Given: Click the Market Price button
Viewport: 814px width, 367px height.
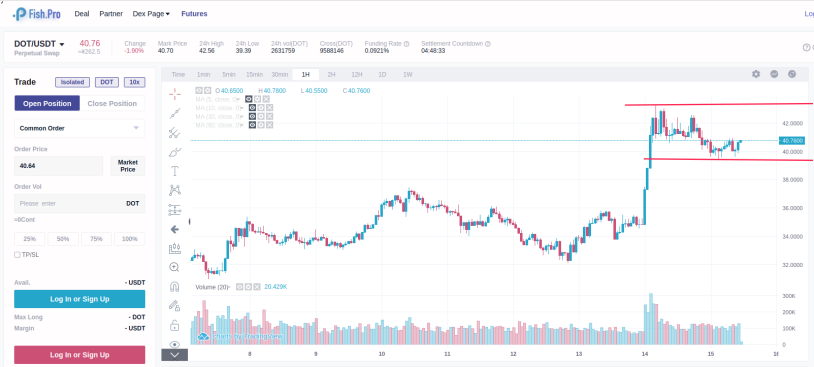Looking at the screenshot, I should pos(128,166).
